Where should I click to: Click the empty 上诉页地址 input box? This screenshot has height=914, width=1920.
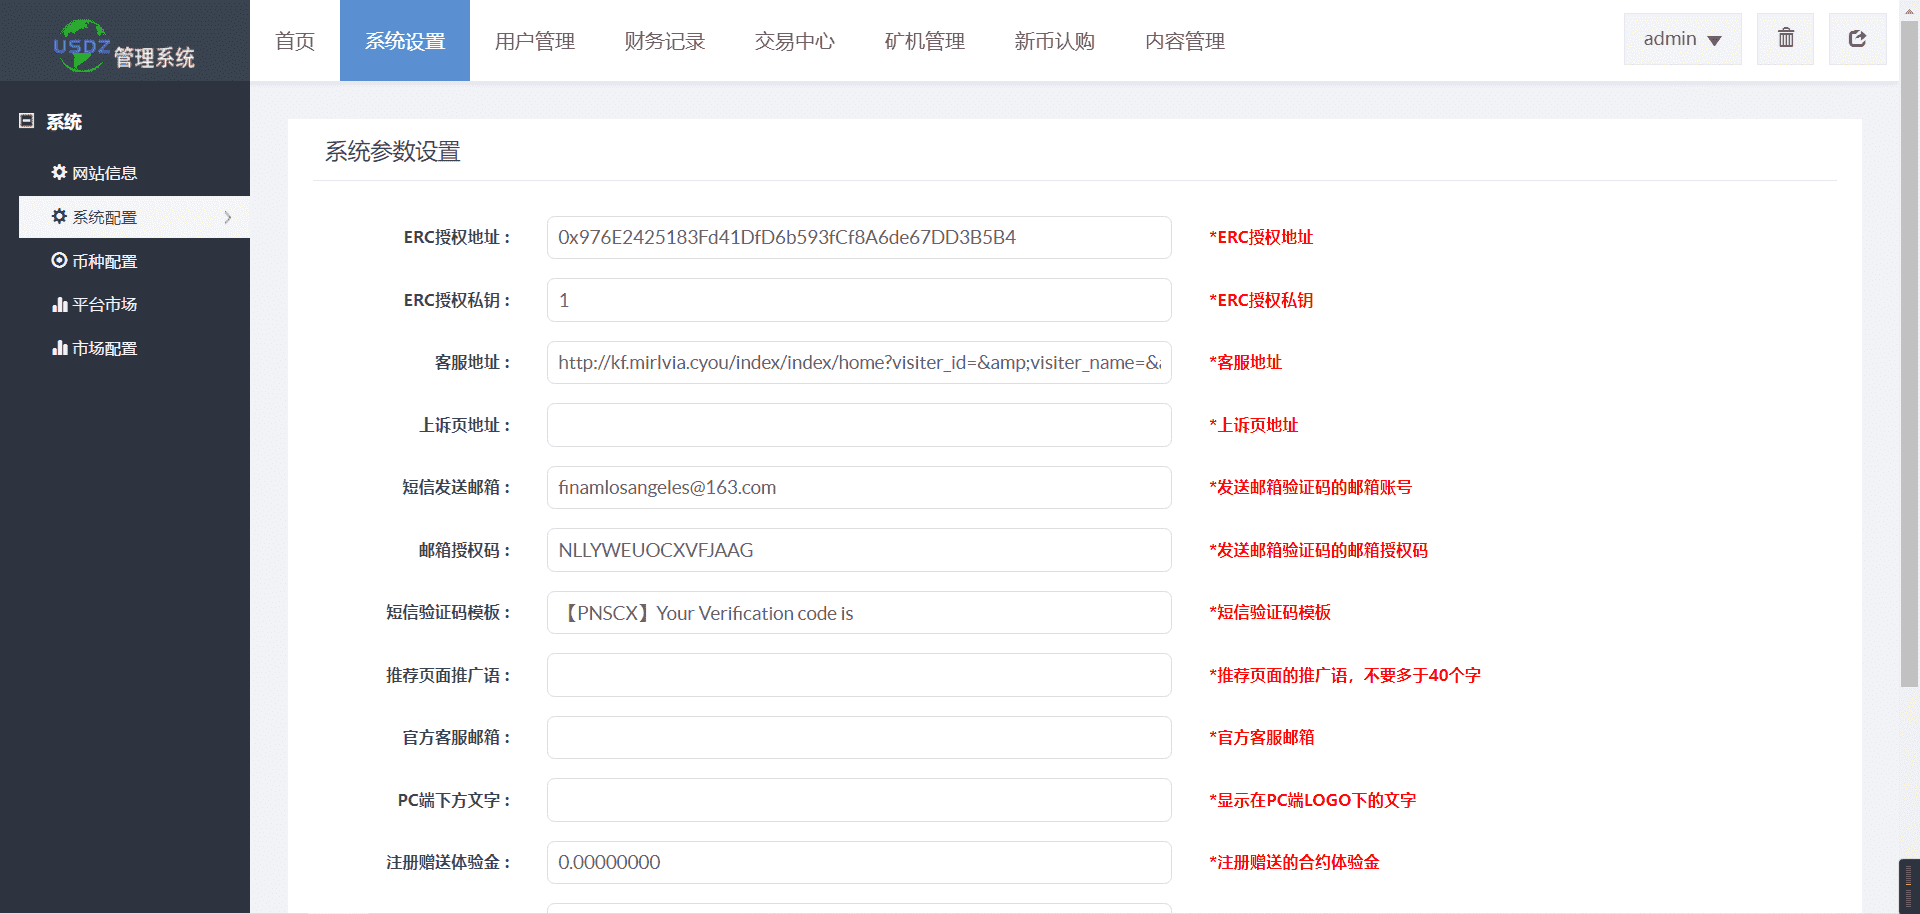click(858, 425)
